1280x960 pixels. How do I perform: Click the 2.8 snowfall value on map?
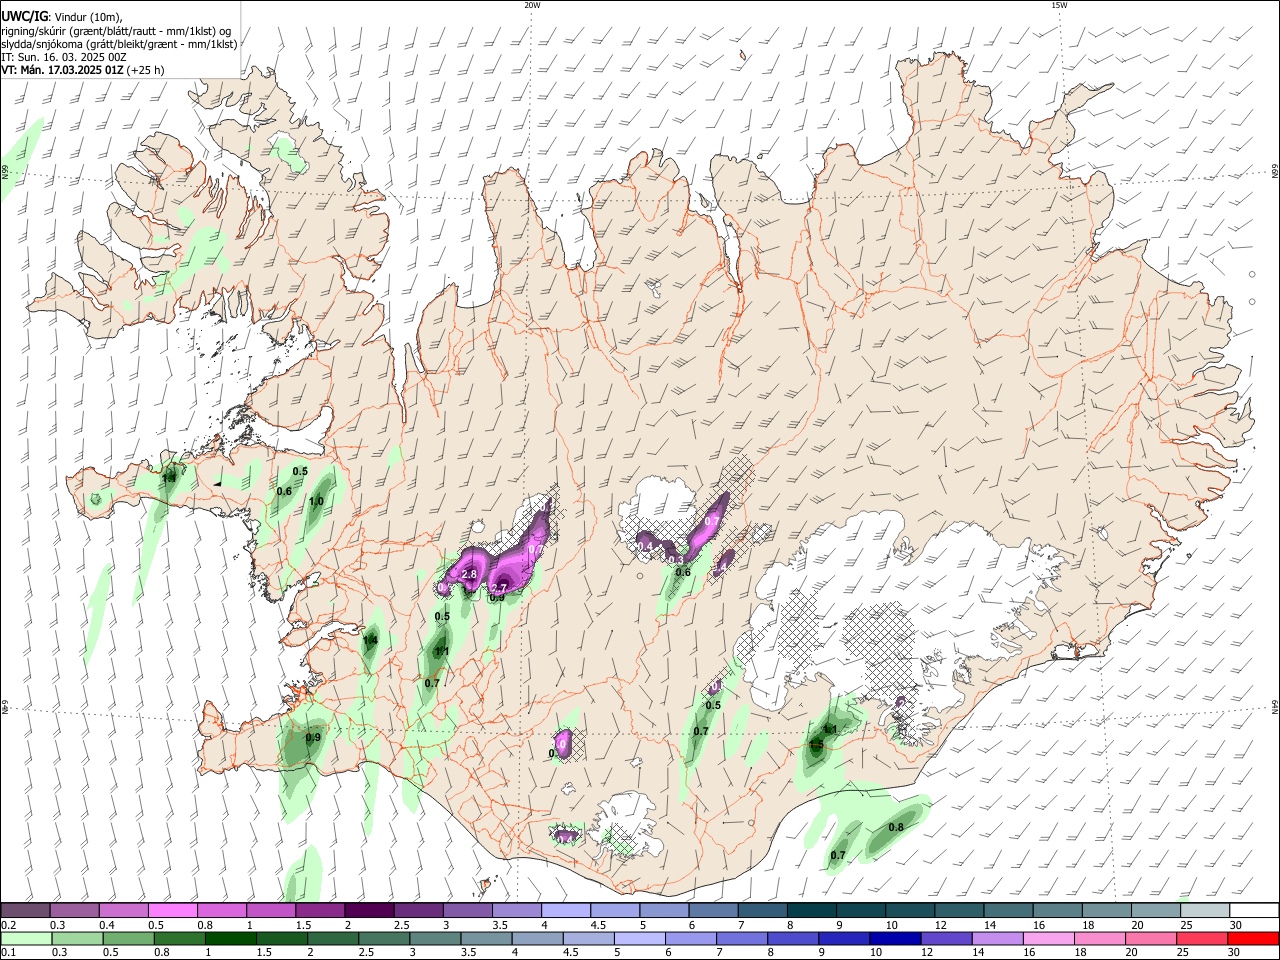coord(469,574)
